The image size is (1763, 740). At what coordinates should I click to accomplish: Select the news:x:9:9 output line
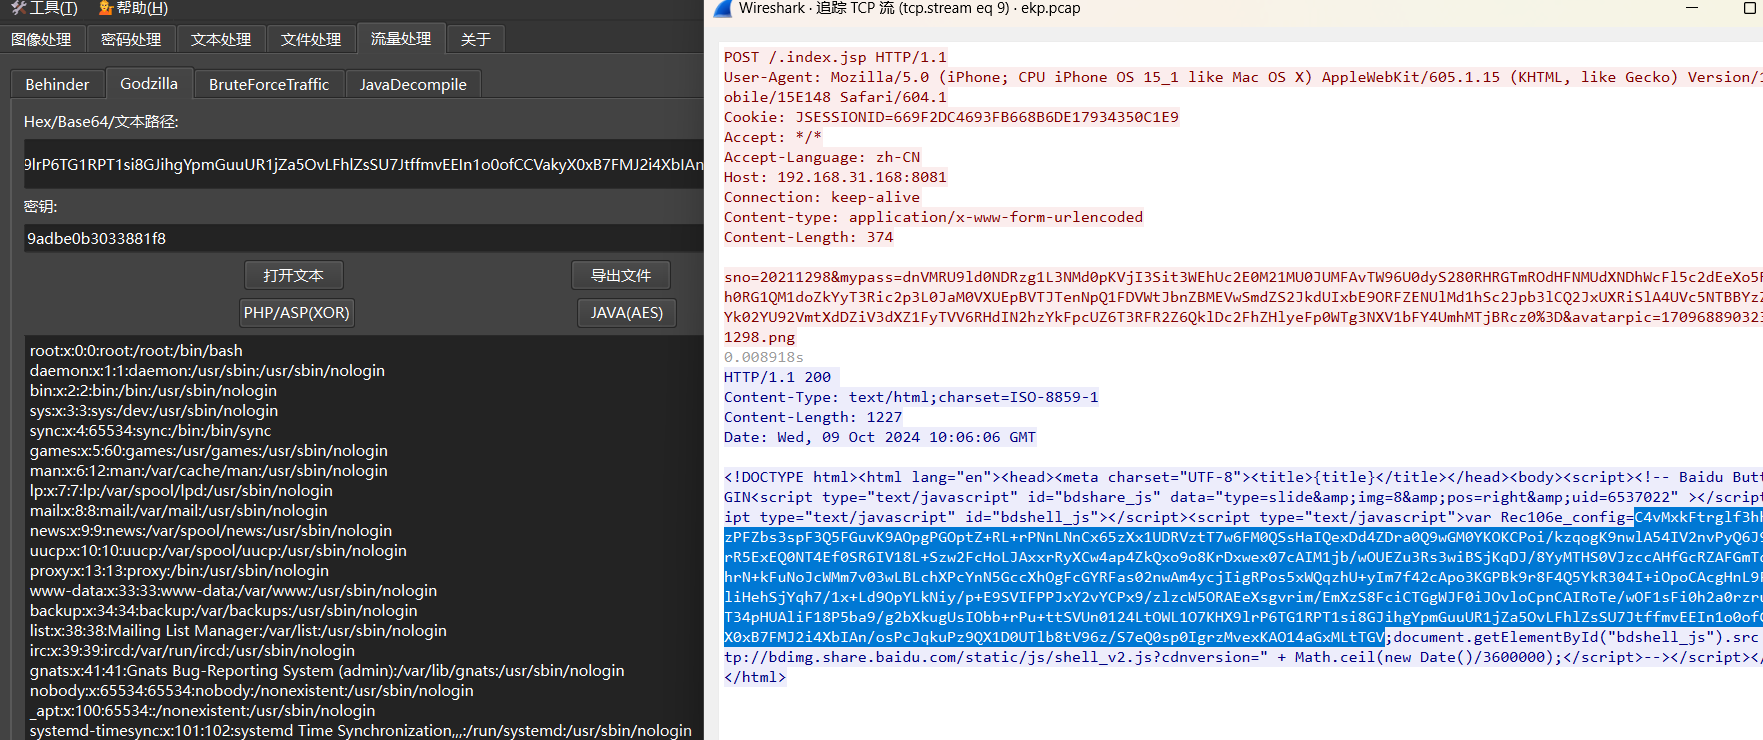(x=211, y=530)
